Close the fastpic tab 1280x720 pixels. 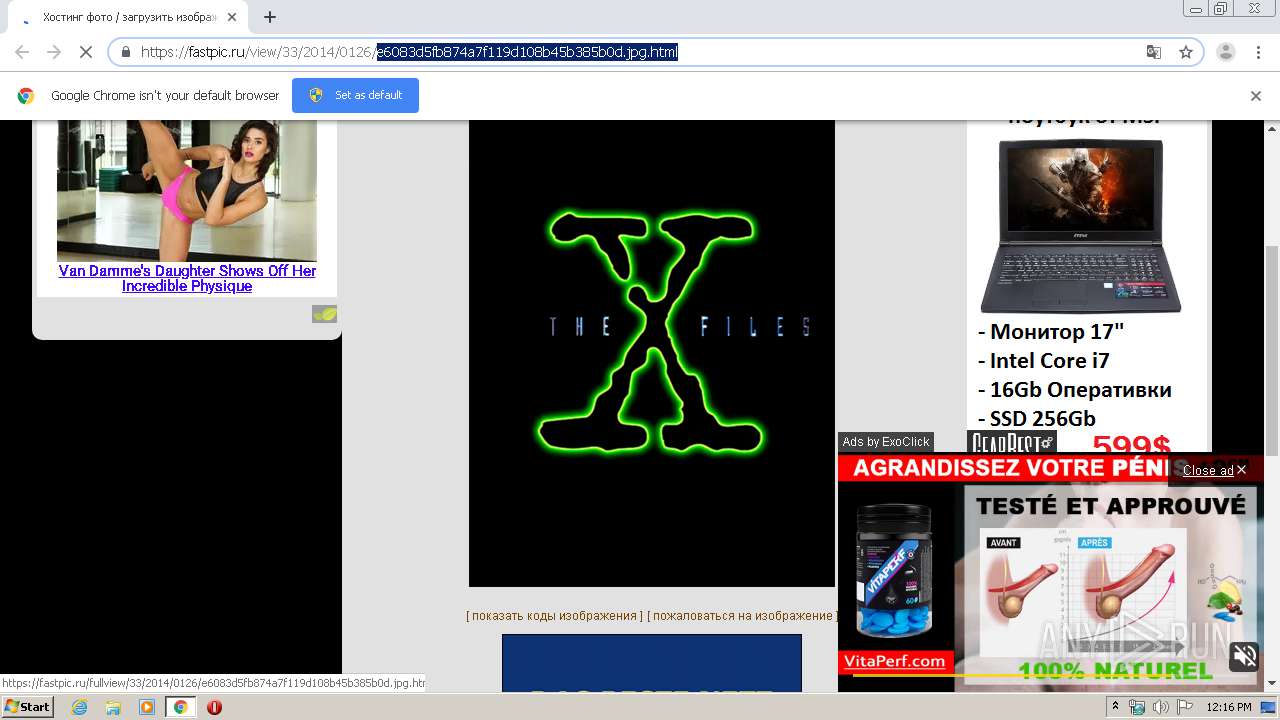click(233, 17)
